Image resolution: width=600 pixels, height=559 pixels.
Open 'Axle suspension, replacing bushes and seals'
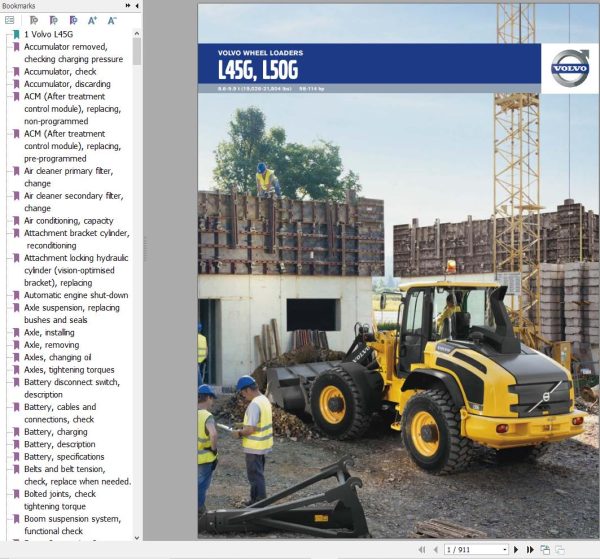click(x=72, y=314)
